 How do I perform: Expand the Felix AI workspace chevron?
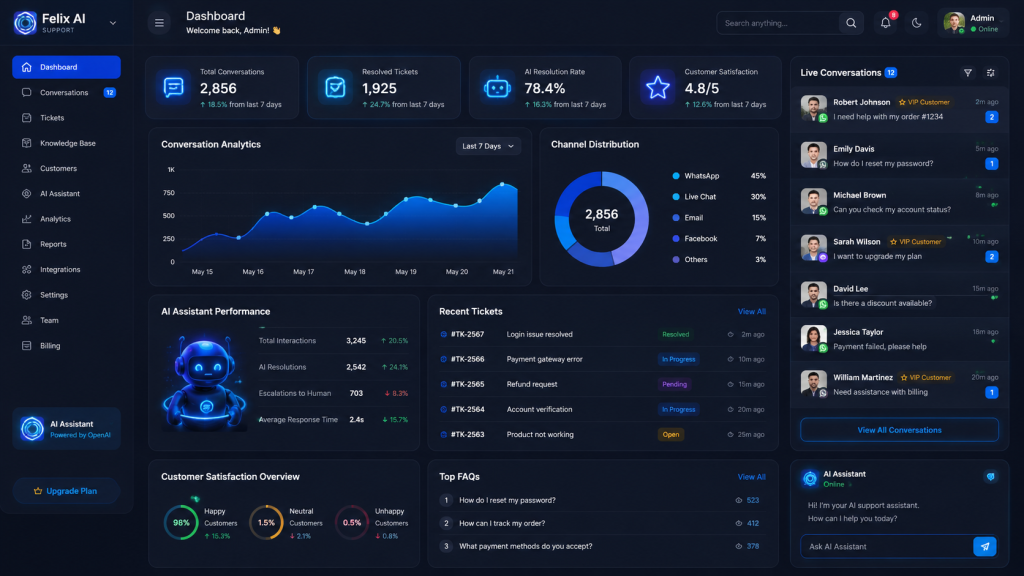113,23
